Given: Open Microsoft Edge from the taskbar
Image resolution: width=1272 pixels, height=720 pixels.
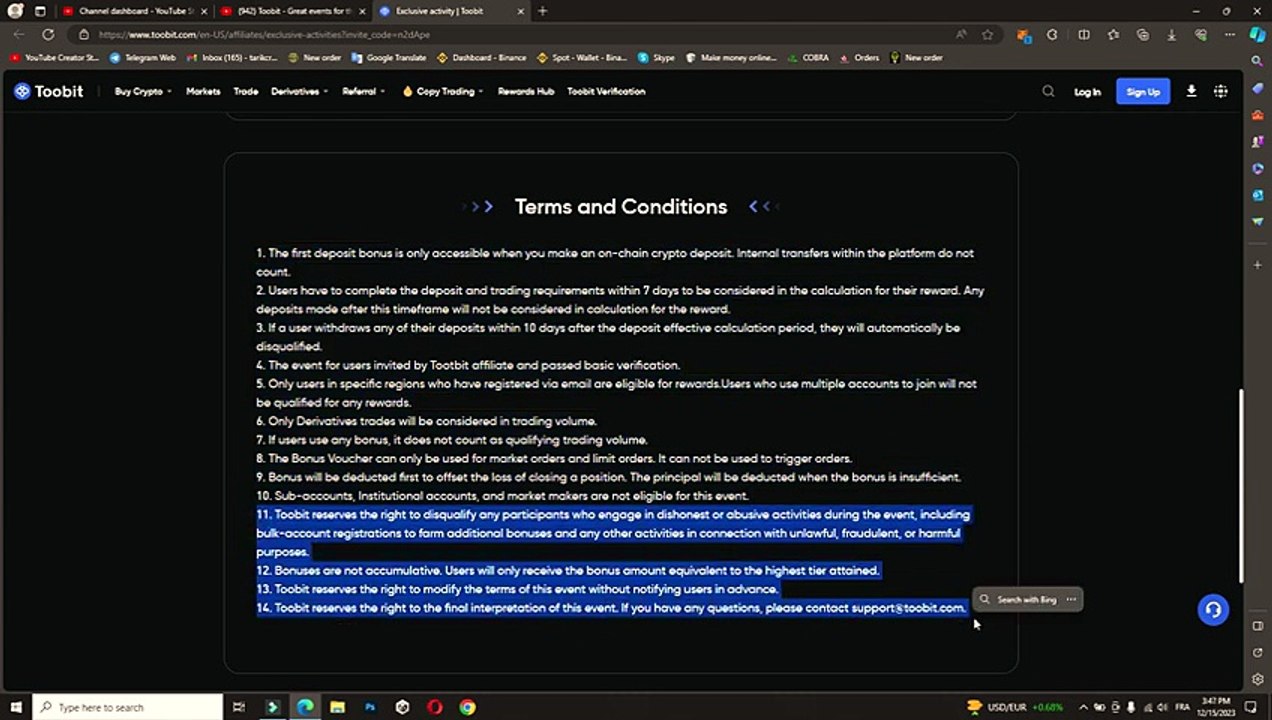Looking at the screenshot, I should (x=305, y=707).
